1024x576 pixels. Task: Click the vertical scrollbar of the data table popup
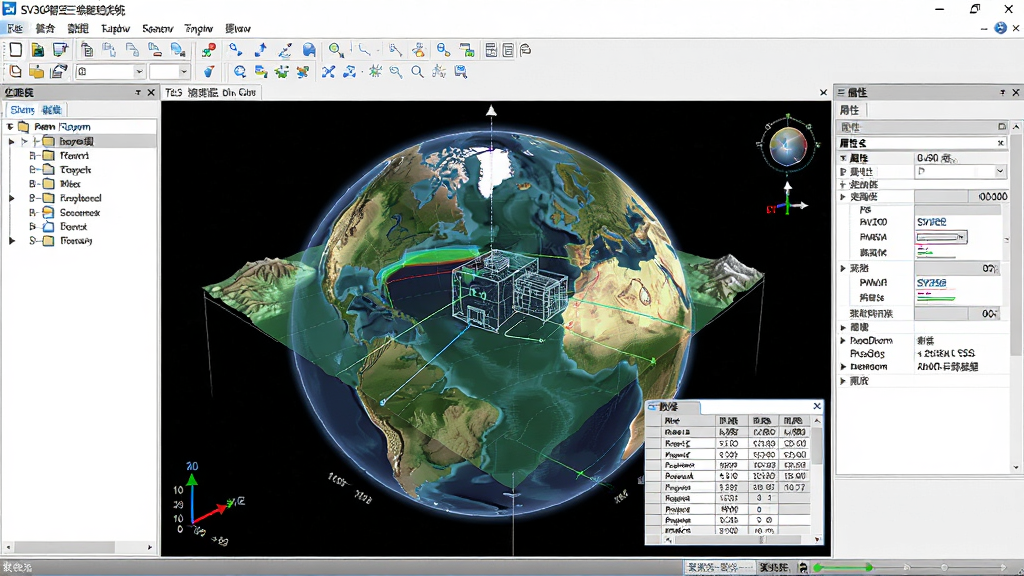click(817, 476)
